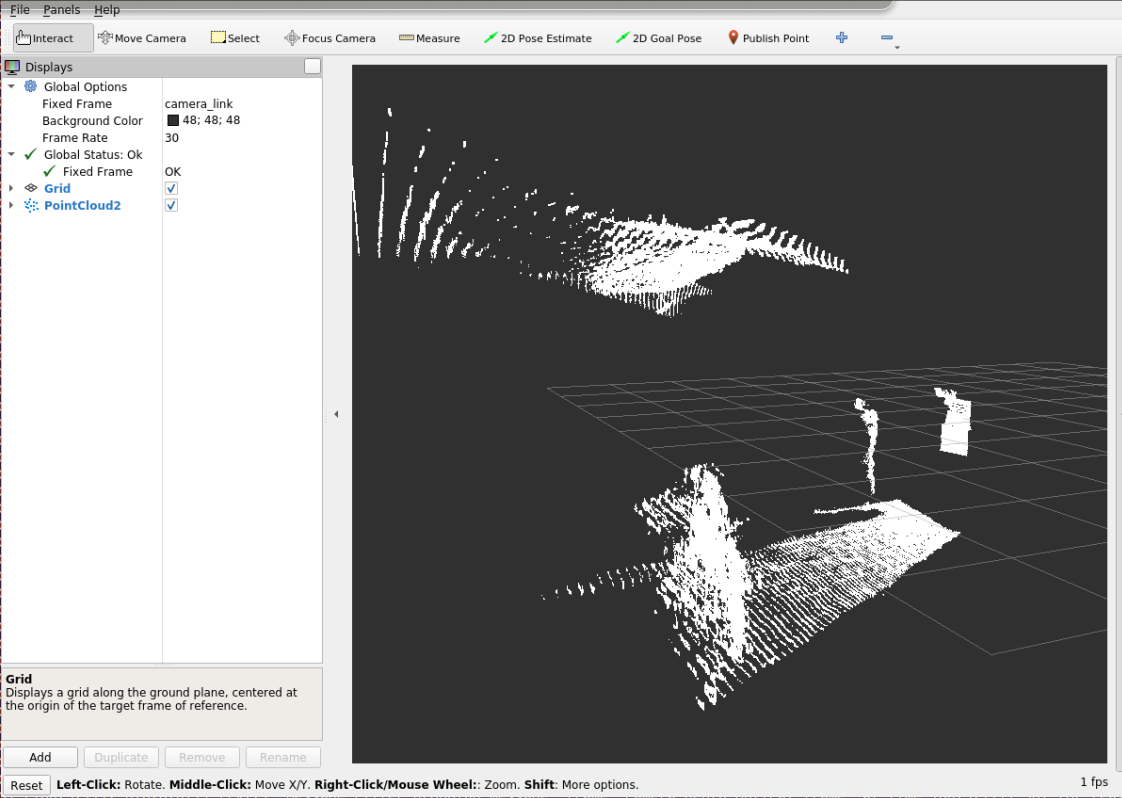Select the PointCloud2 tree item label
Screen dimensions: 1122x798
tap(82, 205)
